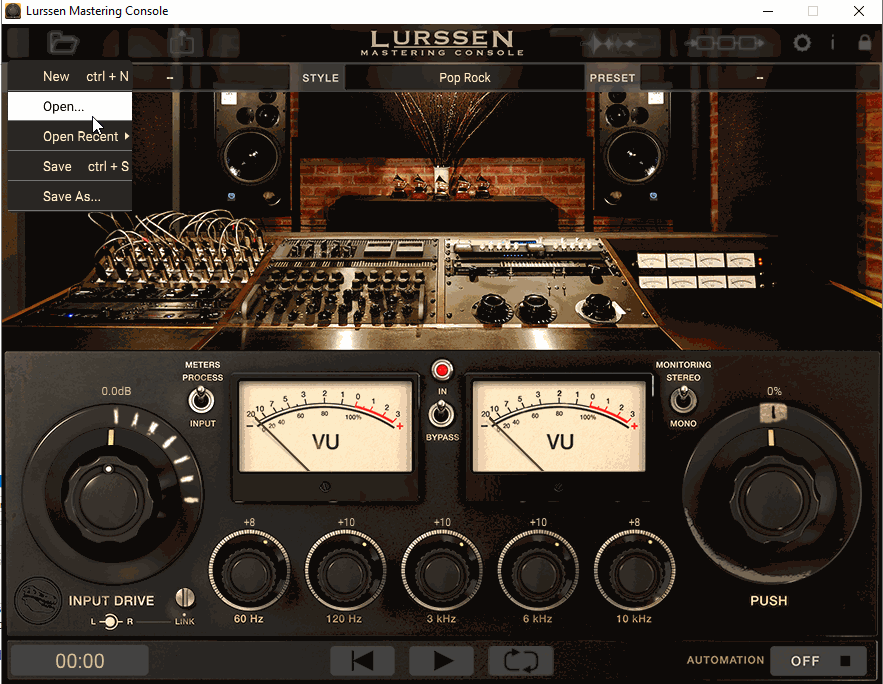The width and height of the screenshot is (883, 684).
Task: Click the INPUT DRIVE knob
Action: click(110, 499)
